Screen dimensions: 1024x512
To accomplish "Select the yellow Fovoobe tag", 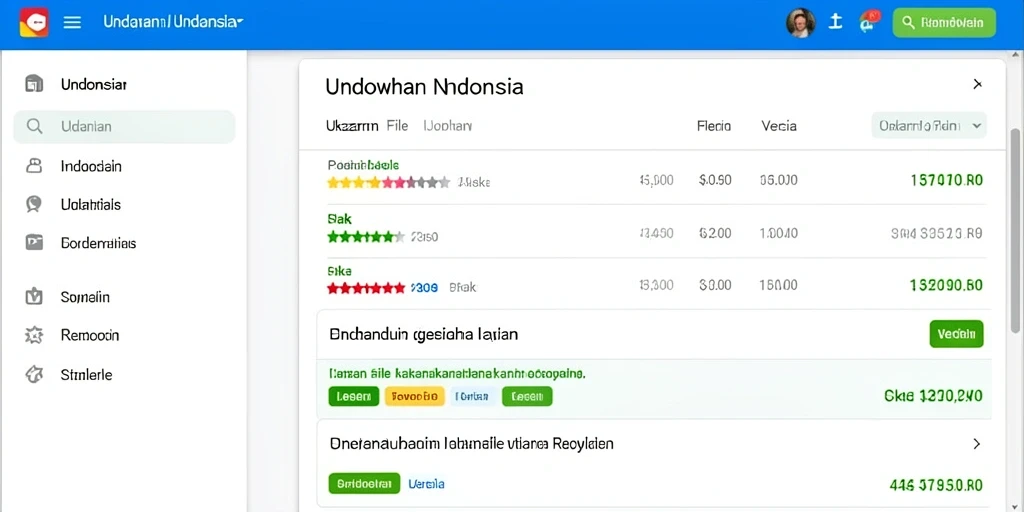I will (415, 396).
